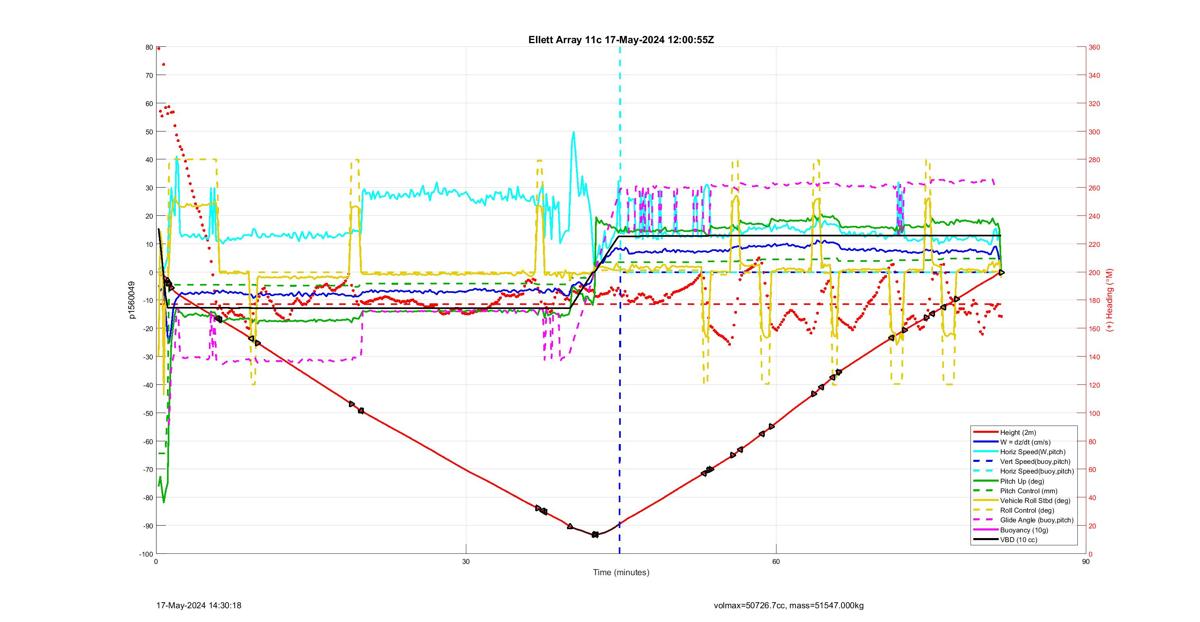1200x622 pixels.
Task: Click the solid magenta Buoyancy line sample in legend
Action: (986, 530)
